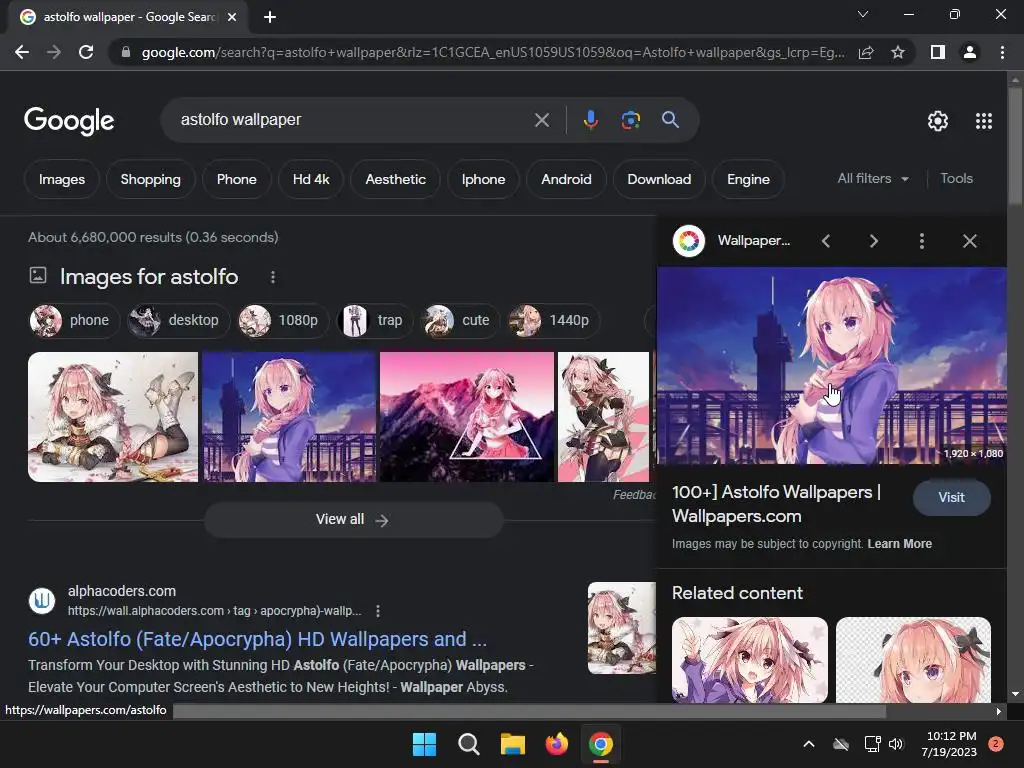Image resolution: width=1024 pixels, height=768 pixels.
Task: Open Google quick settings gear
Action: (x=938, y=121)
